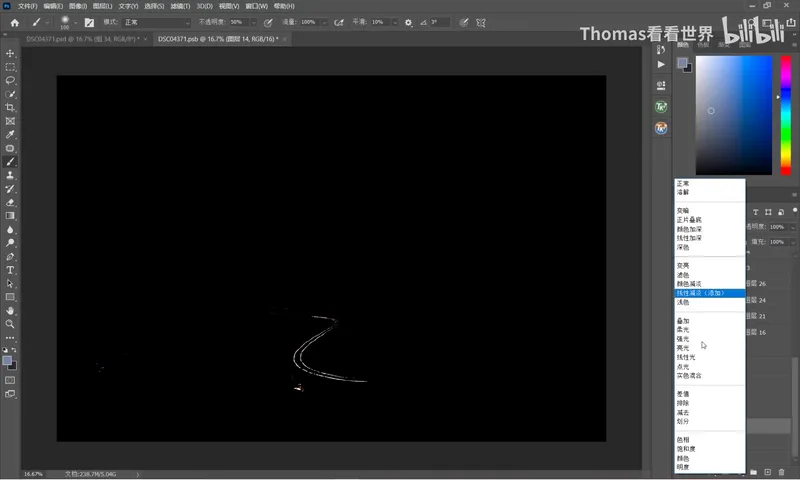Click the delete layer trash icon

[x=781, y=472]
